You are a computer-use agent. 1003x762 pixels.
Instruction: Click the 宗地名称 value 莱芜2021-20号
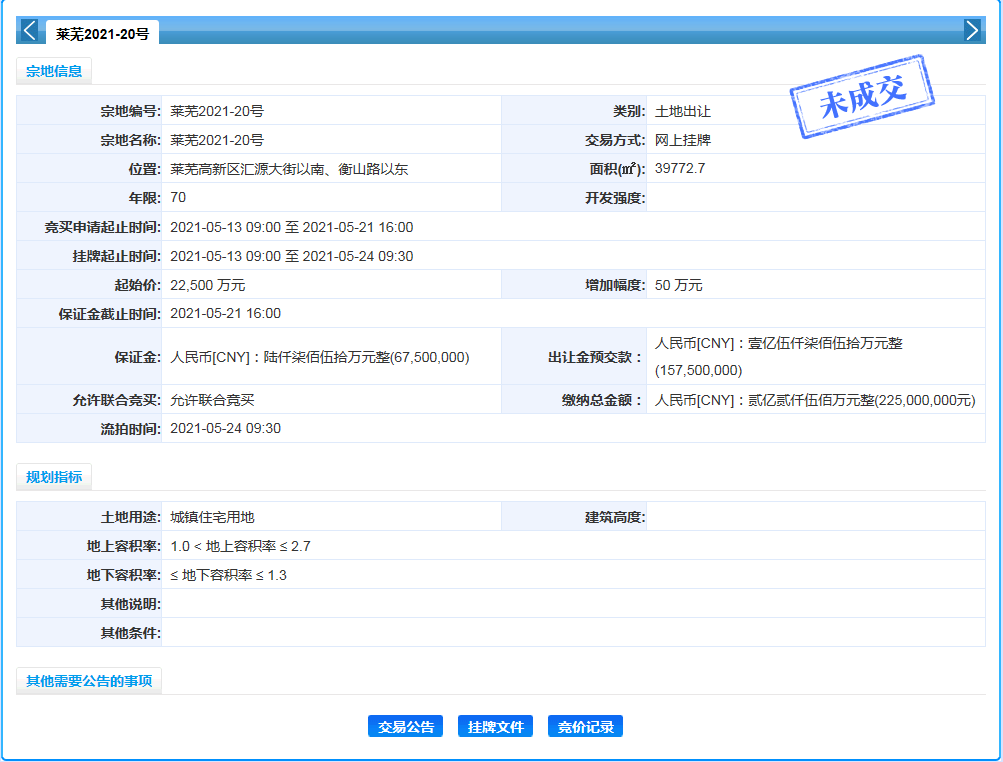pyautogui.click(x=217, y=140)
